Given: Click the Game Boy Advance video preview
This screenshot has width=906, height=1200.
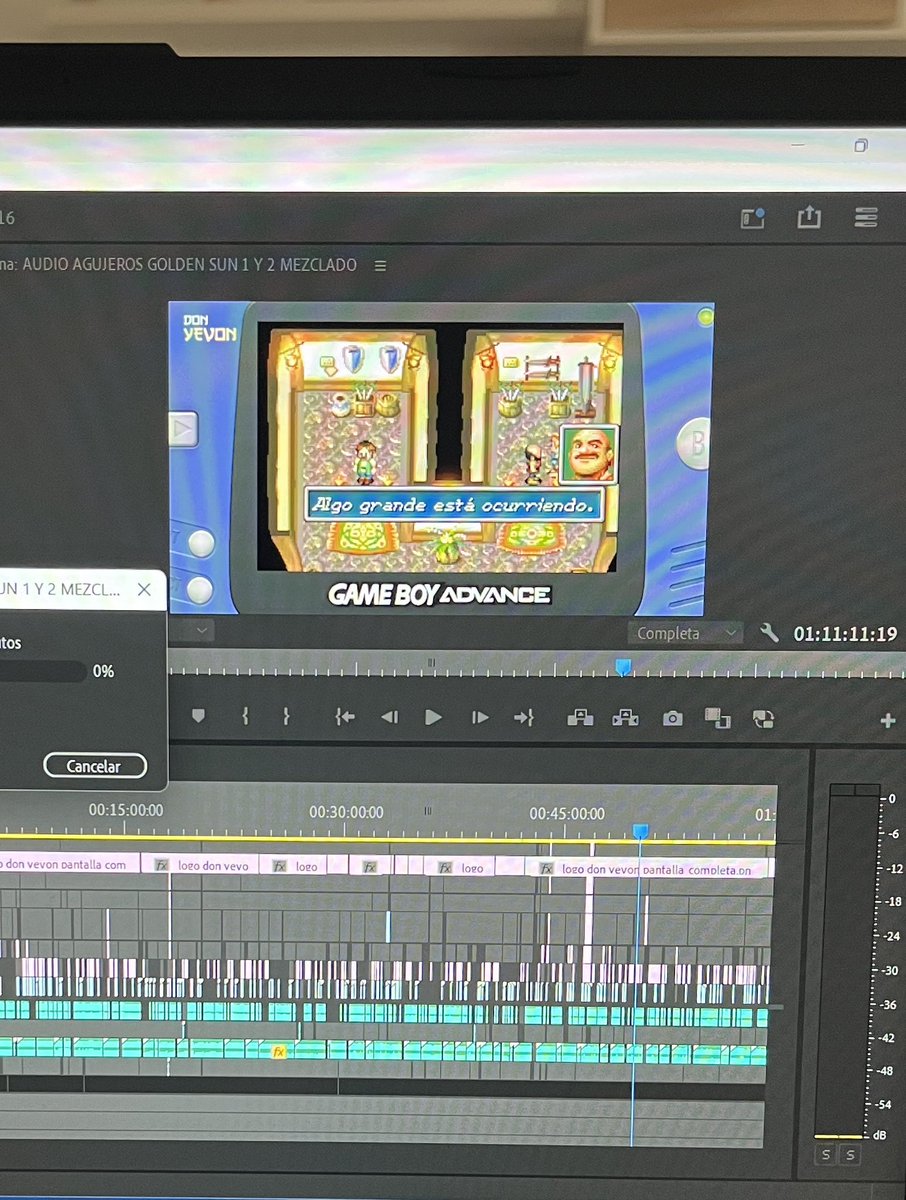Looking at the screenshot, I should (441, 458).
